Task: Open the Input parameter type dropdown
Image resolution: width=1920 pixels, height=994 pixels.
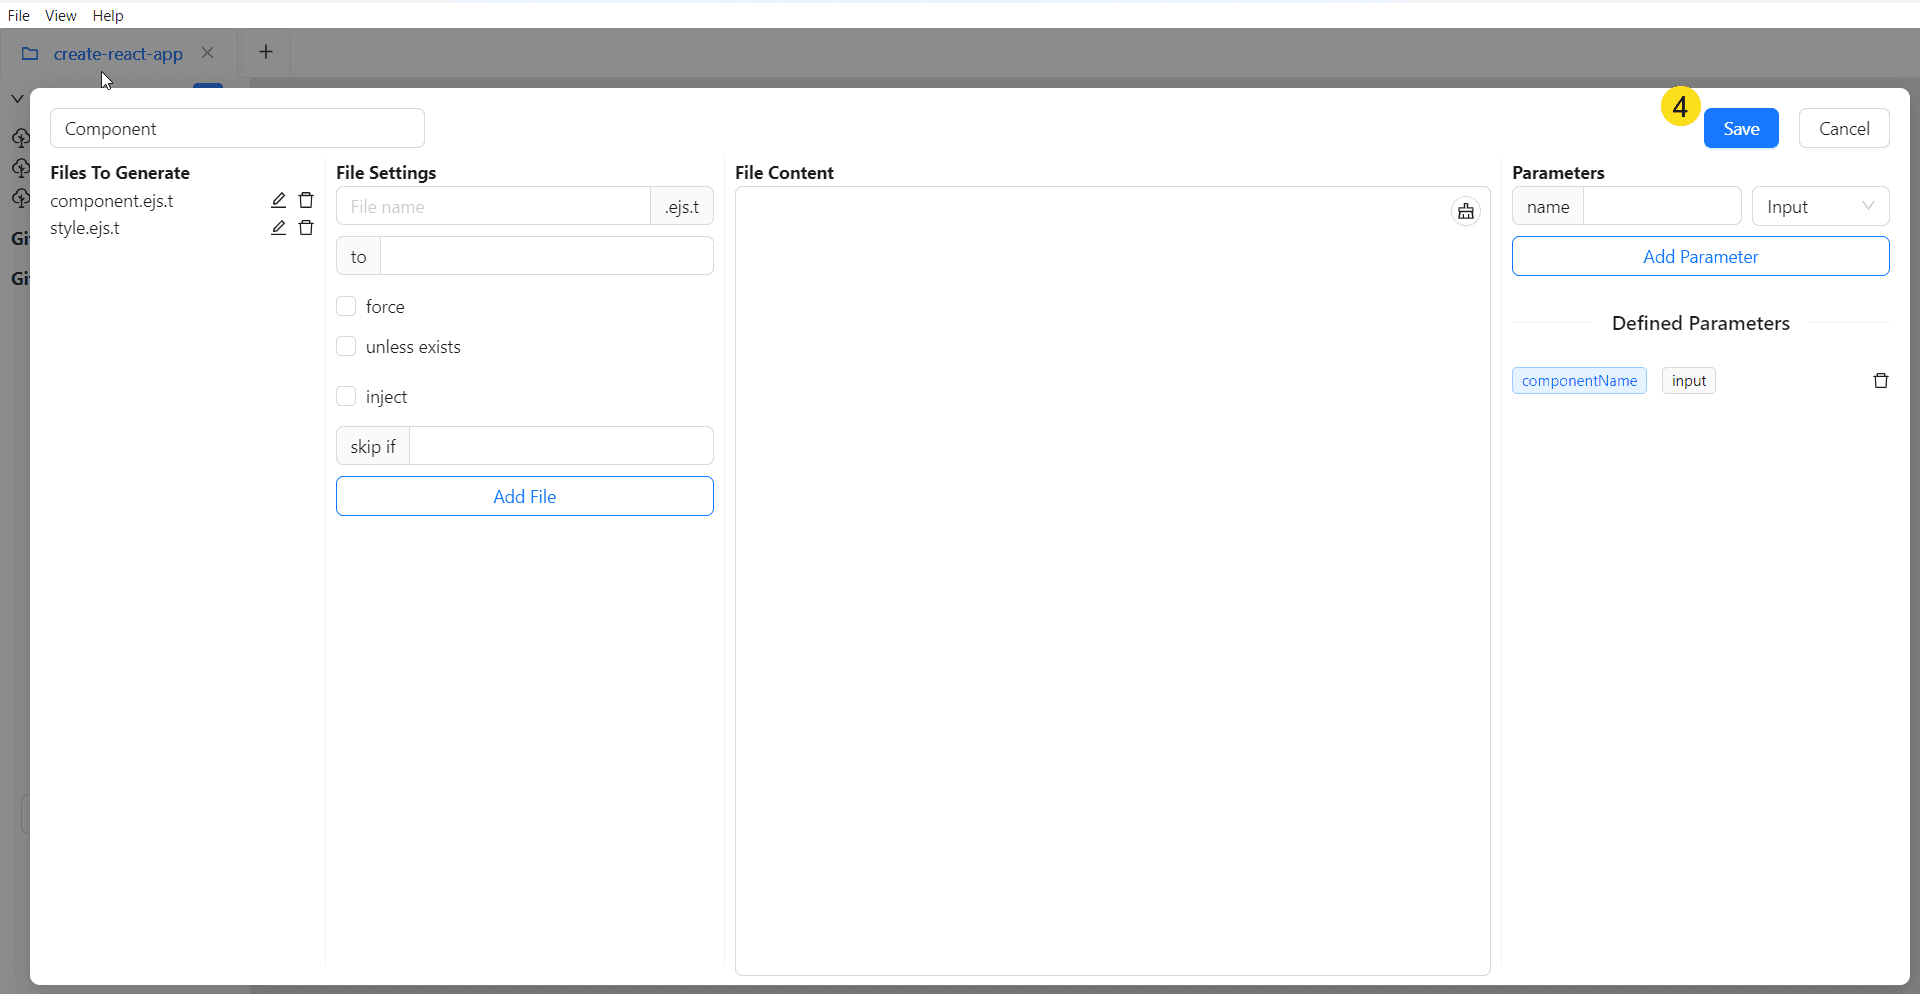Action: [1820, 207]
